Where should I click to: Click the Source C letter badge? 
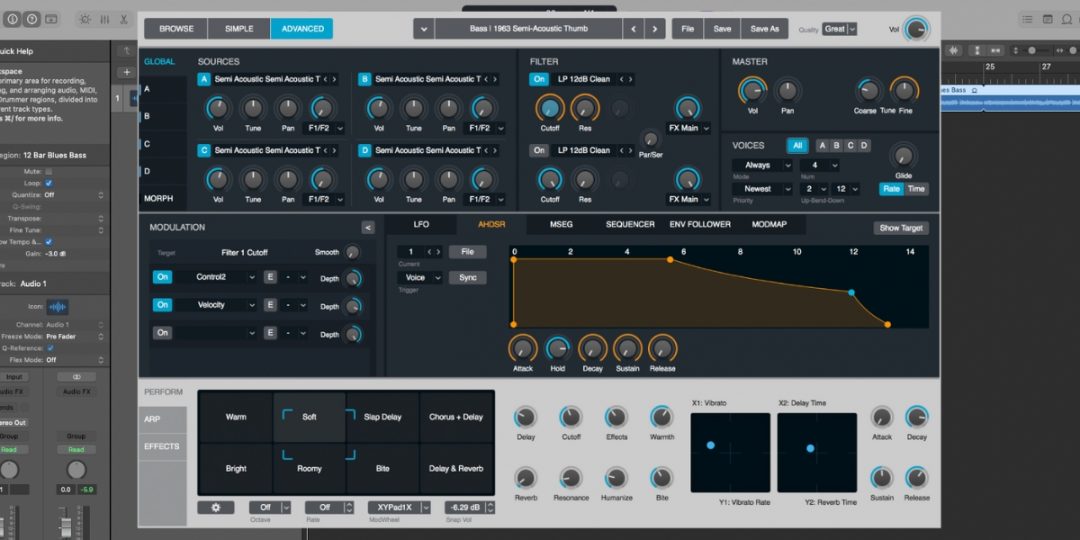point(204,150)
